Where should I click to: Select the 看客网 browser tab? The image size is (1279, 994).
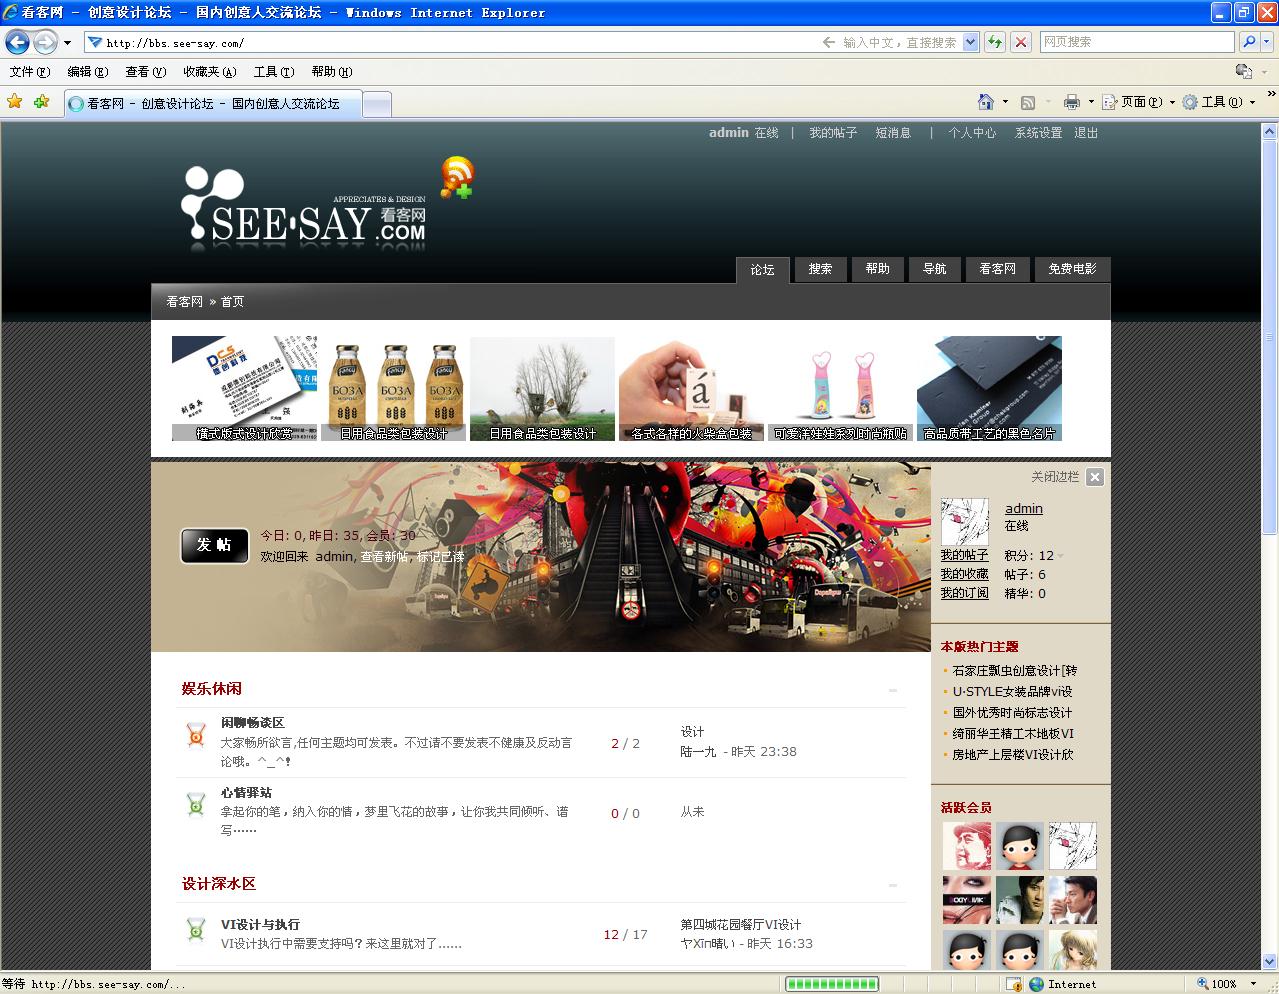(212, 103)
